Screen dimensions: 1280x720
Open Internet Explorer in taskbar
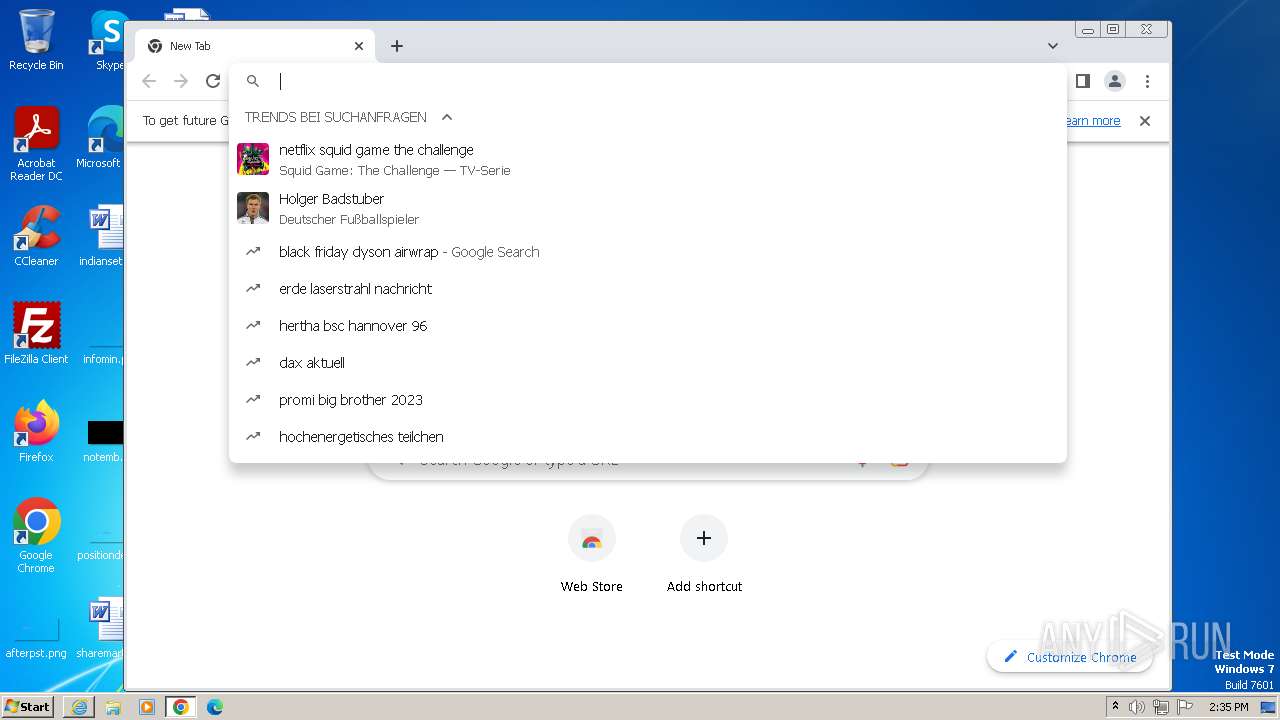click(79, 707)
